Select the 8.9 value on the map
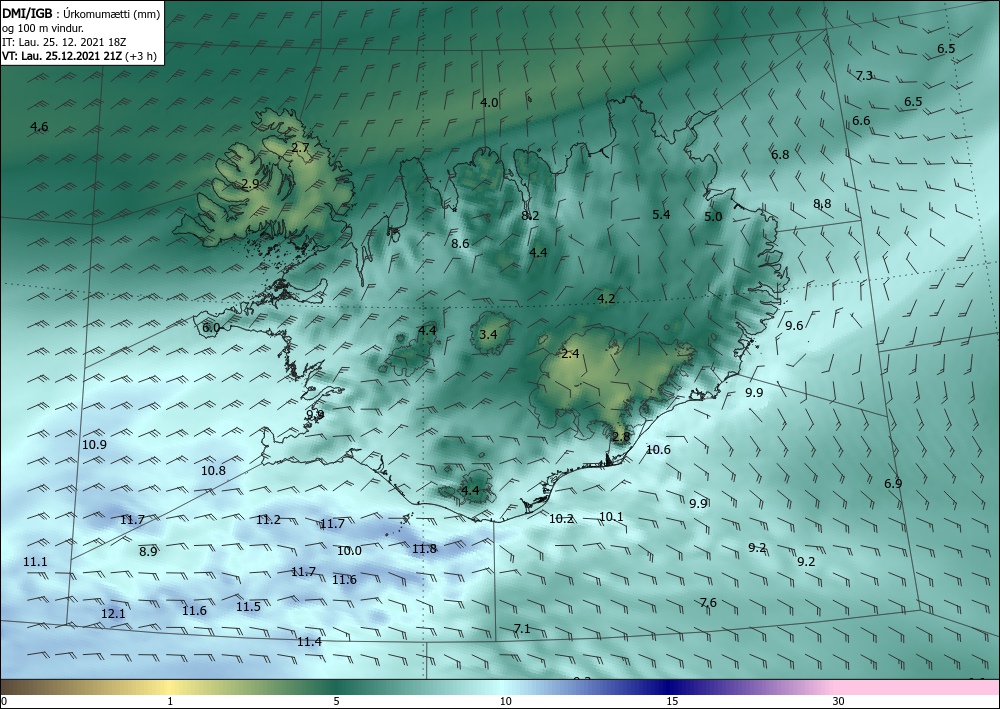 click(148, 552)
